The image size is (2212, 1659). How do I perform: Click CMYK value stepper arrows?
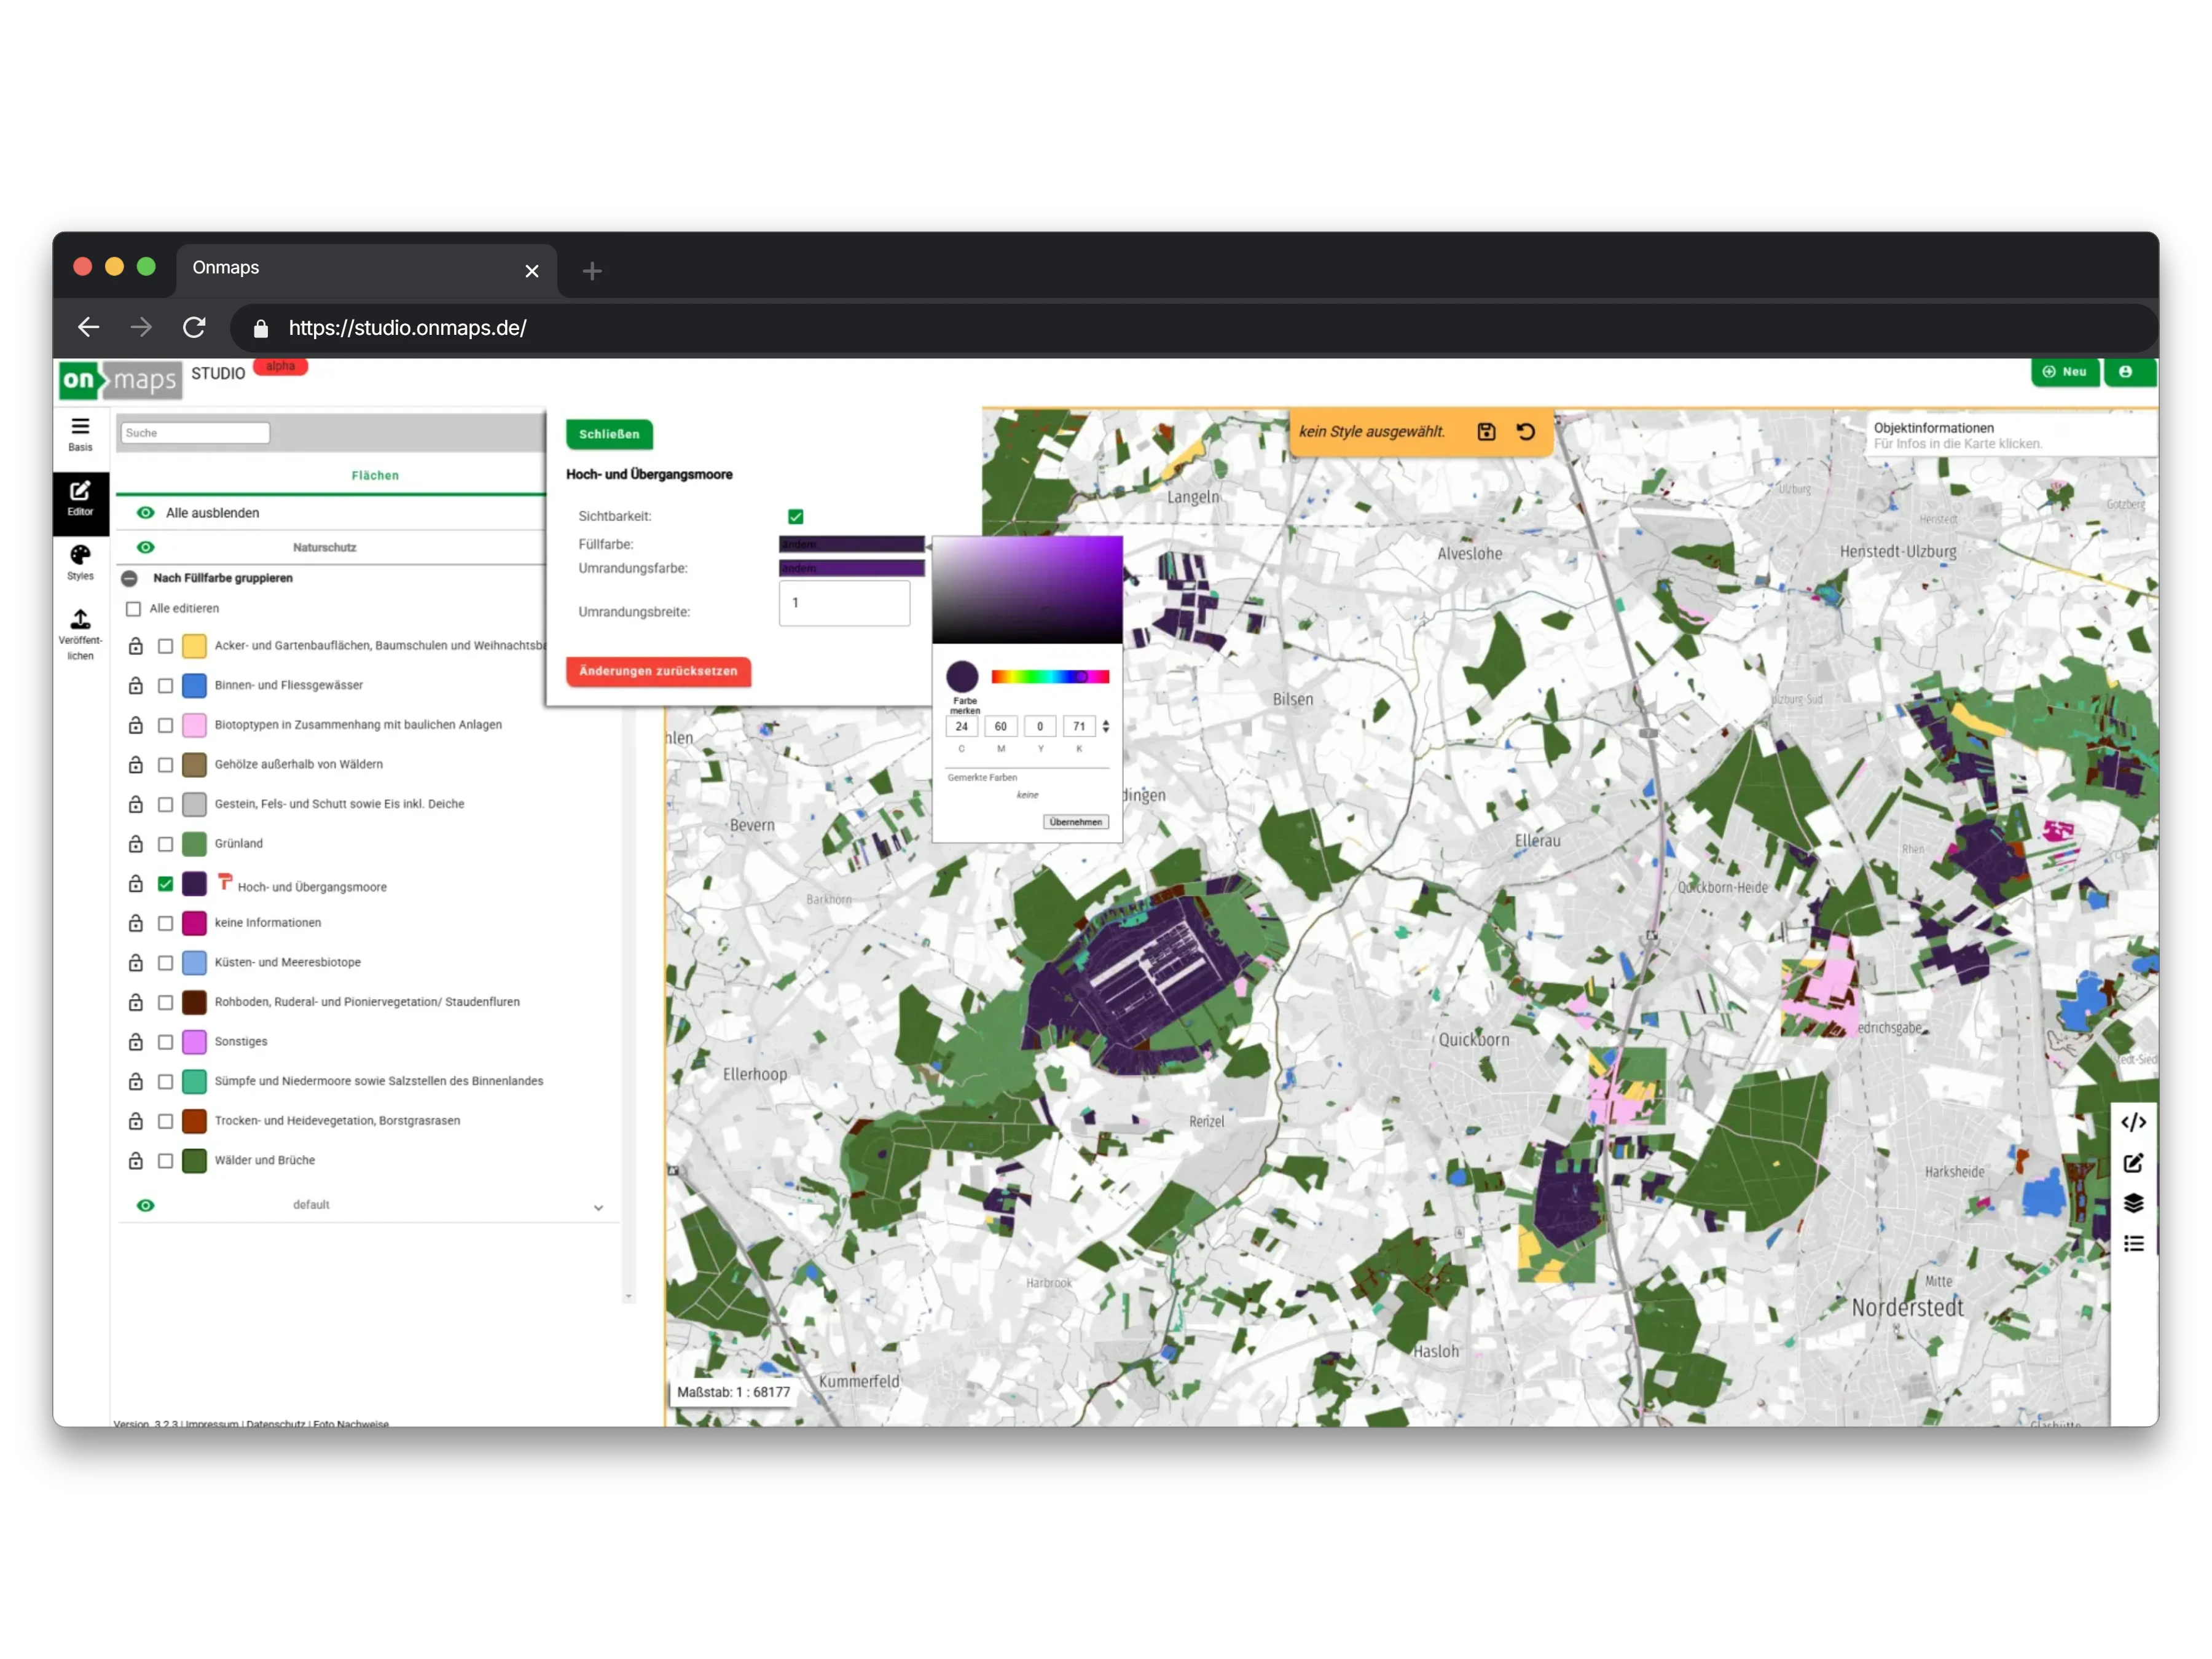click(x=1105, y=727)
